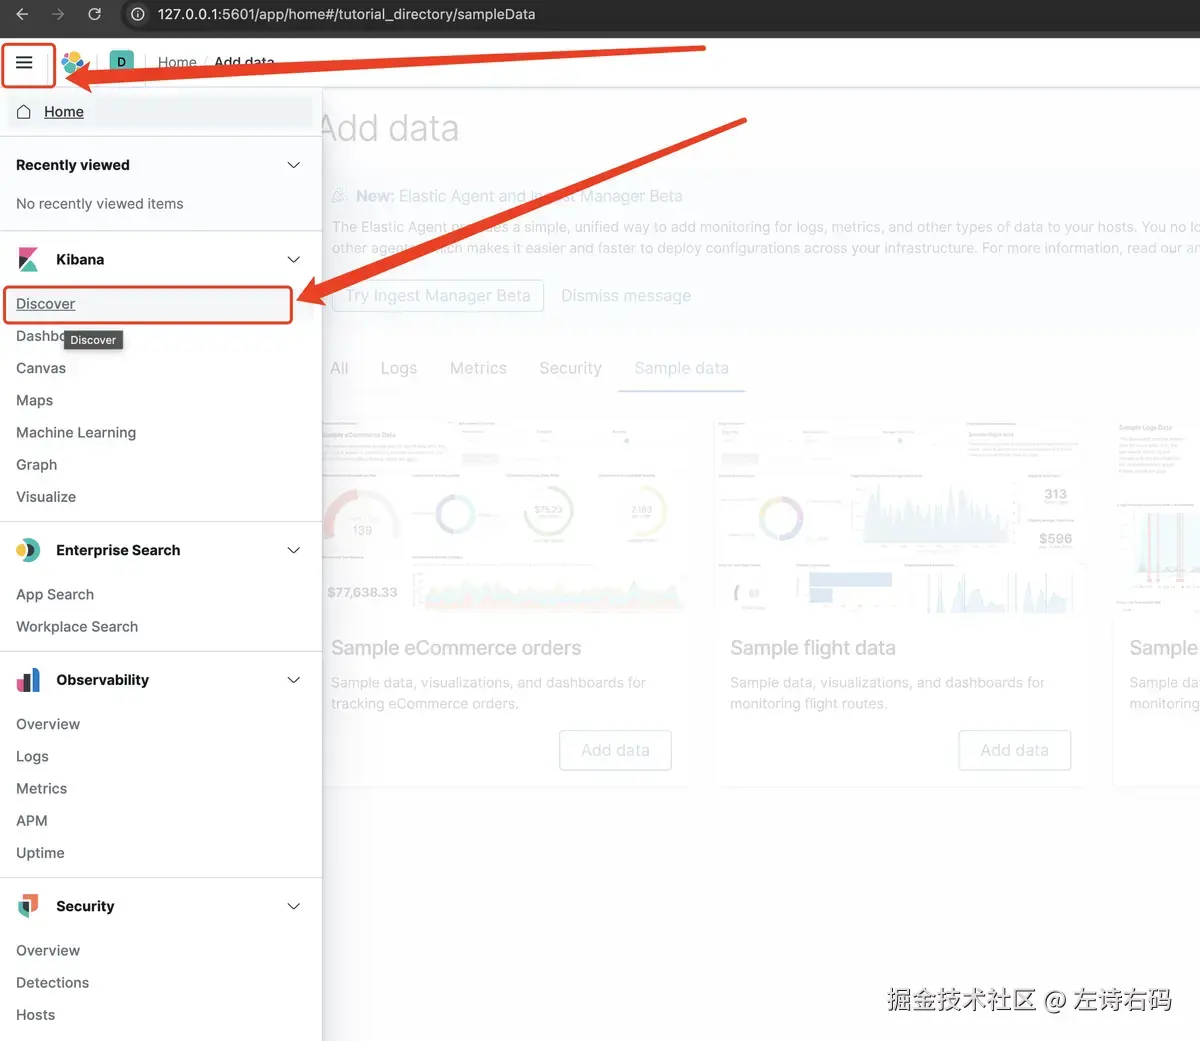Add data for Sample flight data
The width and height of the screenshot is (1200, 1041).
pyautogui.click(x=1015, y=750)
